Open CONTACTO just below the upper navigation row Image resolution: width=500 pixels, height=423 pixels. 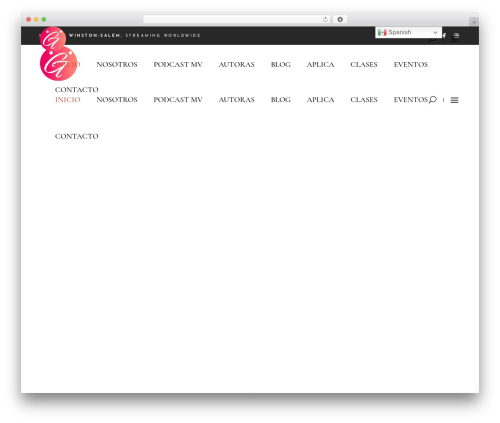tap(77, 90)
